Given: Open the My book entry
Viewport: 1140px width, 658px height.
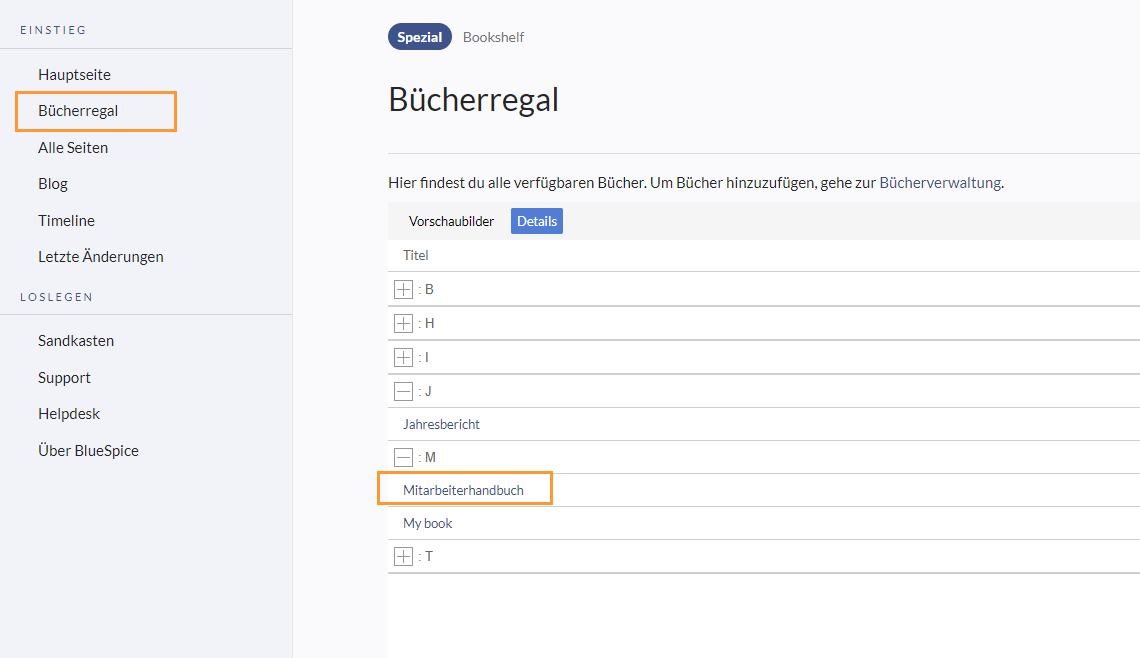Looking at the screenshot, I should pos(428,523).
